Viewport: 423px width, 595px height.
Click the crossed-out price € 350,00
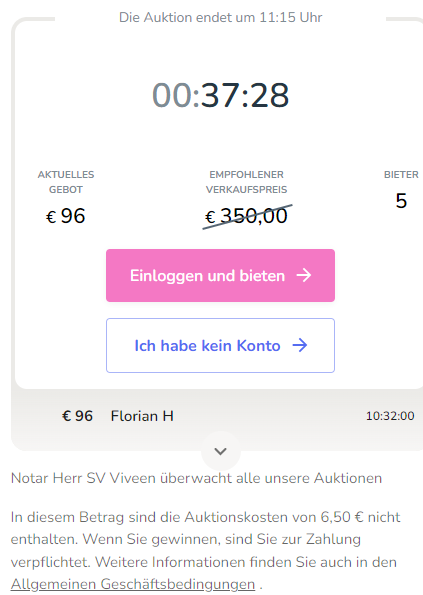click(247, 216)
